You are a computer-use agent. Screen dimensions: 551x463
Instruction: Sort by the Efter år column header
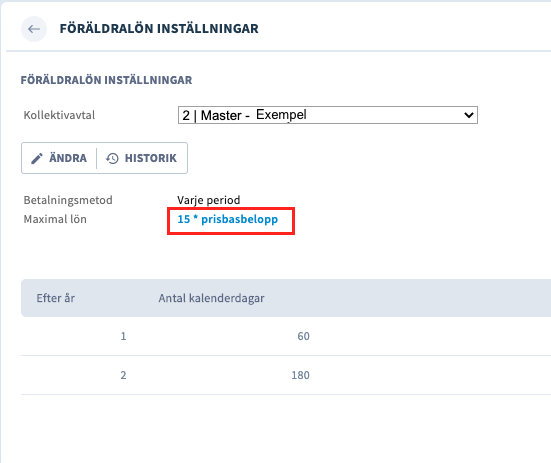coord(56,298)
